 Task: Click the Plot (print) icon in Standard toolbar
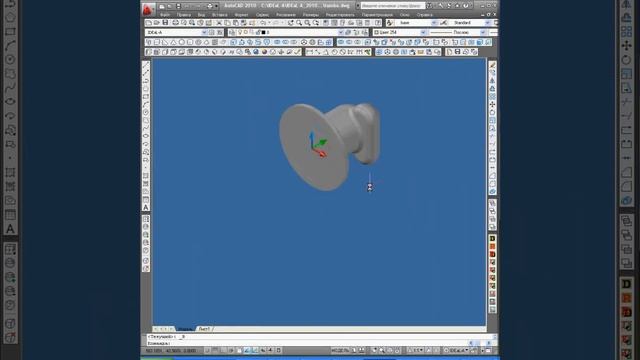pyautogui.click(x=176, y=23)
